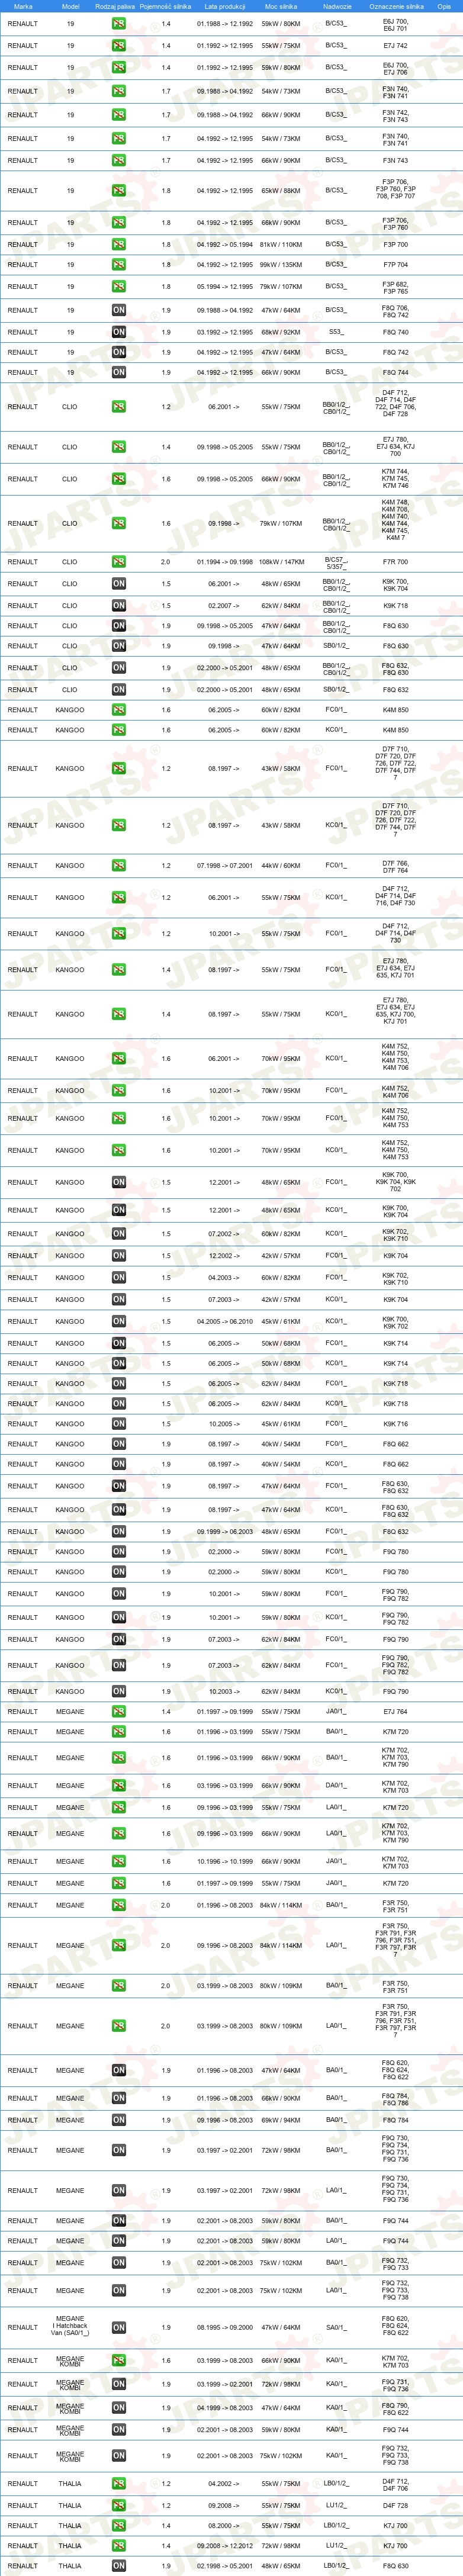Click petrol icon in Thalia 04.2002 row

(118, 2484)
